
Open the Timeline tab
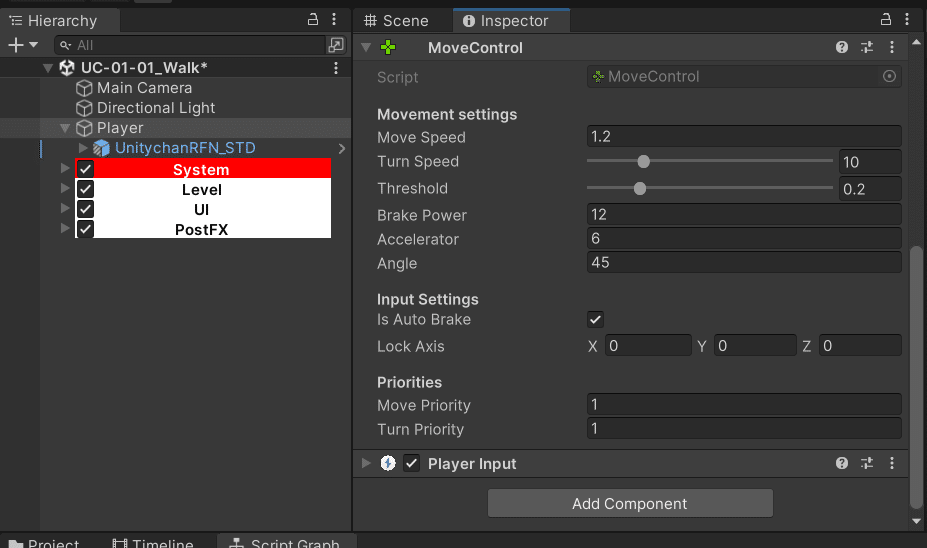click(153, 542)
